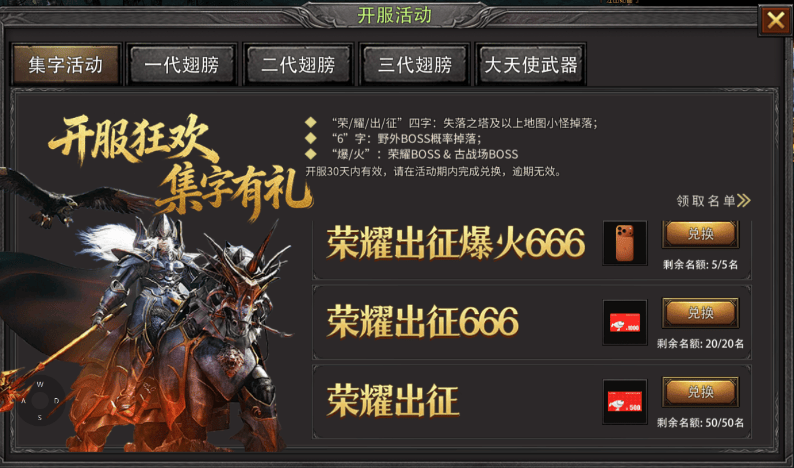Click the 荣耀出征666 title text

pyautogui.click(x=423, y=322)
